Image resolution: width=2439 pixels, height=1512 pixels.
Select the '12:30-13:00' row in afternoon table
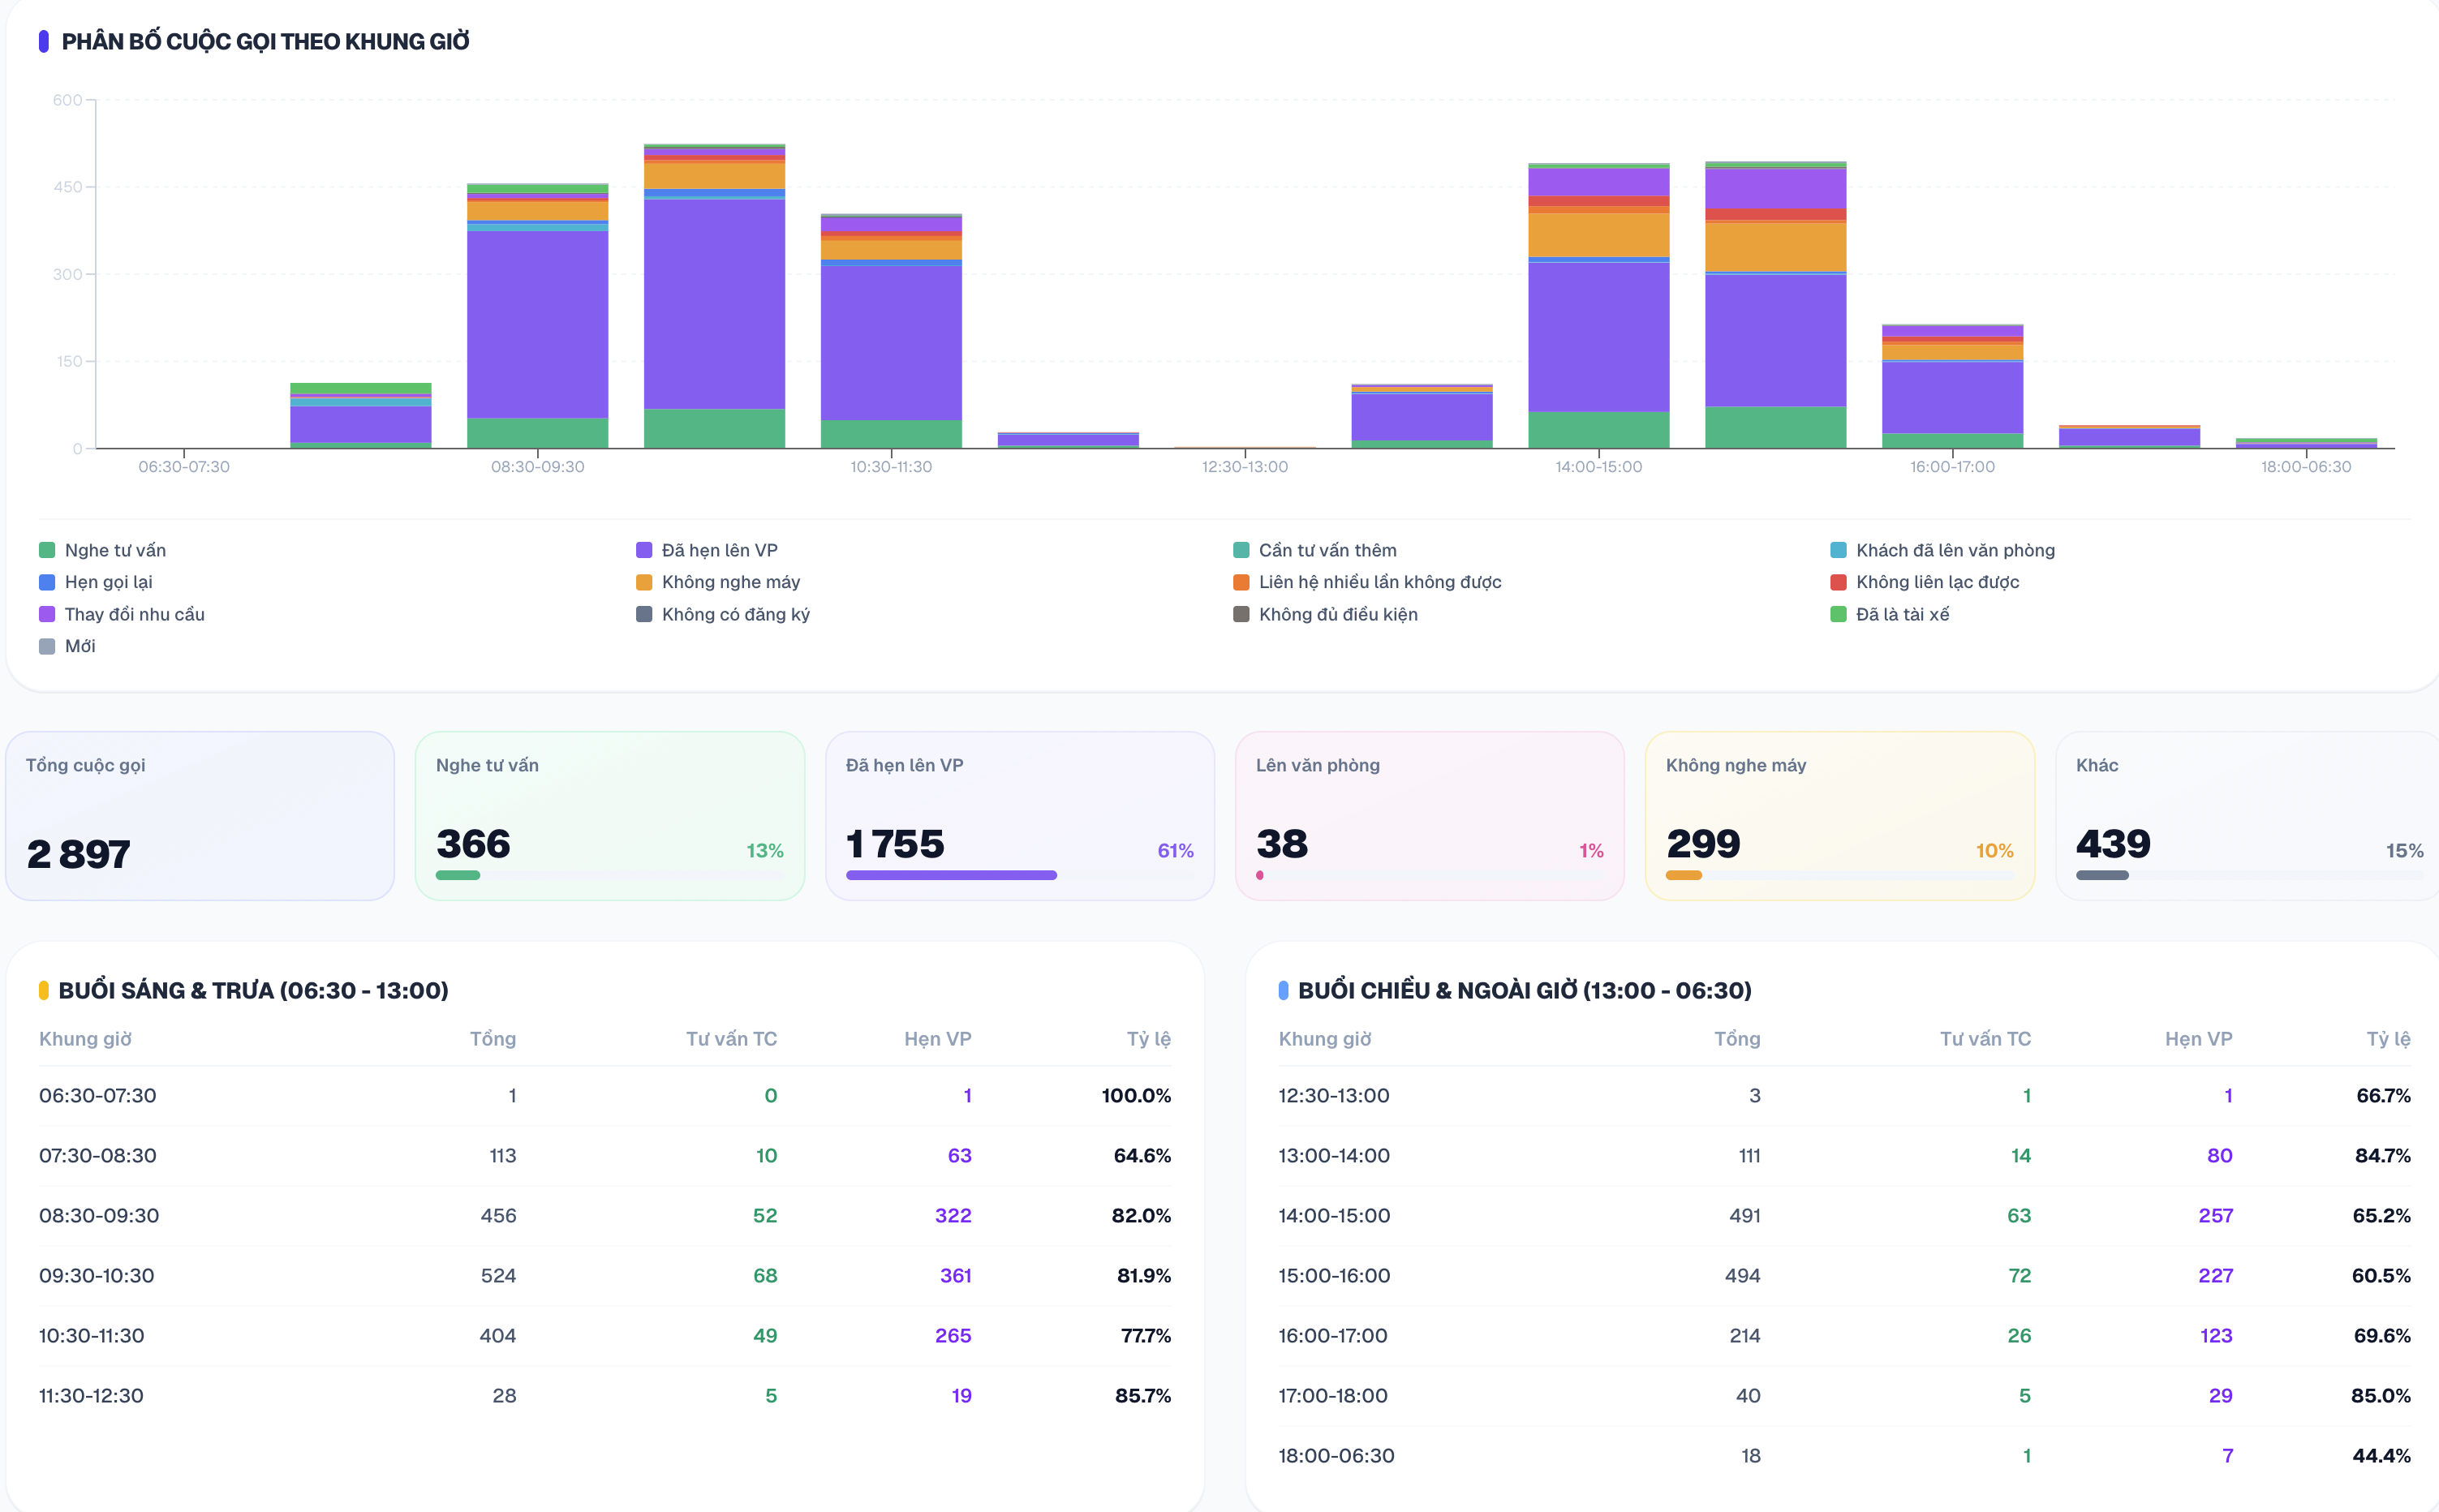click(1844, 1095)
